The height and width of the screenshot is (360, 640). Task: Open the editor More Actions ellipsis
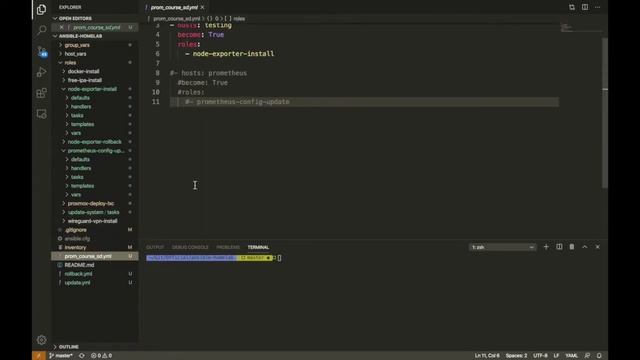coord(597,7)
